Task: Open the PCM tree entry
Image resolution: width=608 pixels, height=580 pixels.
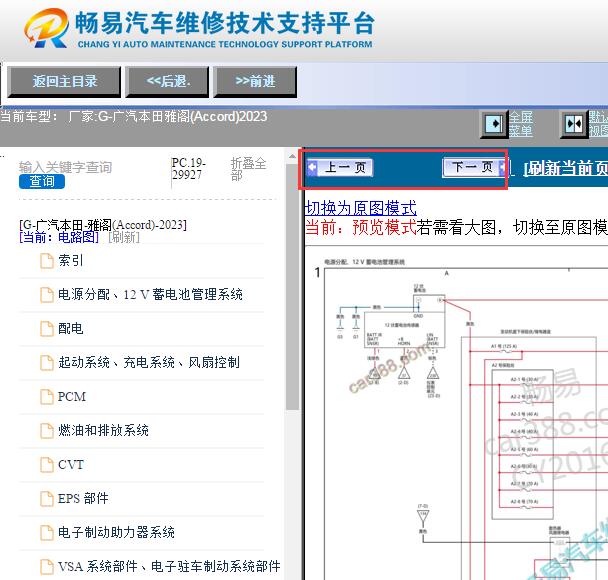Action: click(x=72, y=397)
